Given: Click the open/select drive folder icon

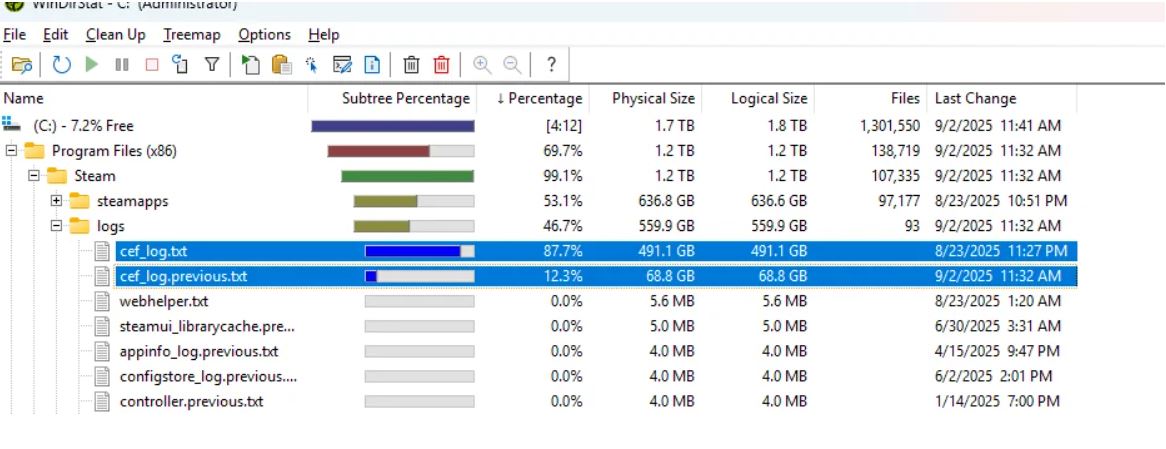Looking at the screenshot, I should [21, 65].
